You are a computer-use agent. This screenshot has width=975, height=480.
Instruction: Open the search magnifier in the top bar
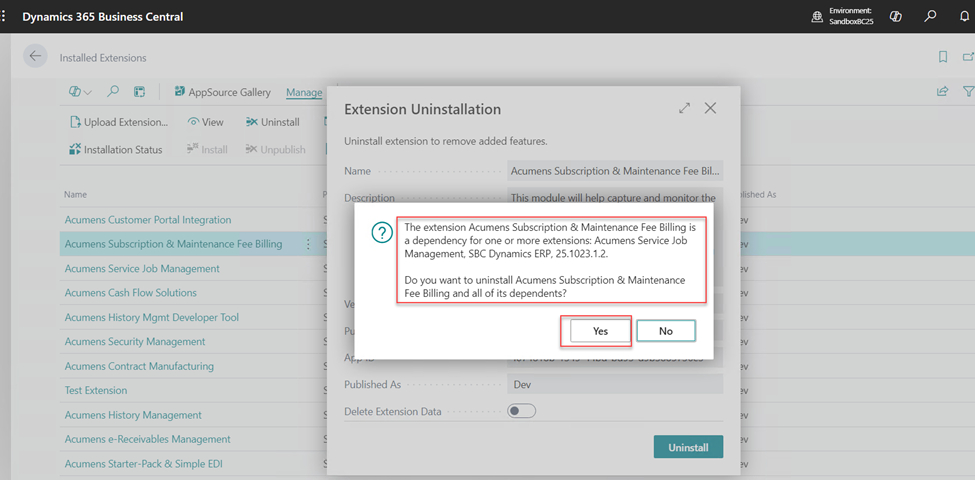(930, 17)
